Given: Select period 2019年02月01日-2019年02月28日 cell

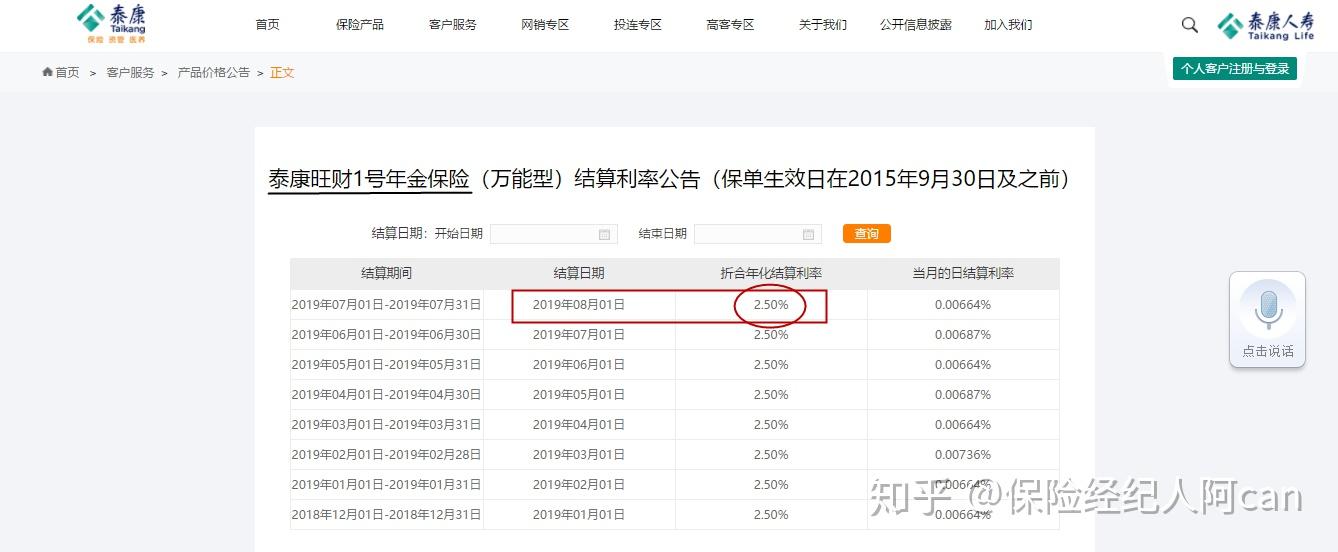Looking at the screenshot, I should click(x=387, y=455).
